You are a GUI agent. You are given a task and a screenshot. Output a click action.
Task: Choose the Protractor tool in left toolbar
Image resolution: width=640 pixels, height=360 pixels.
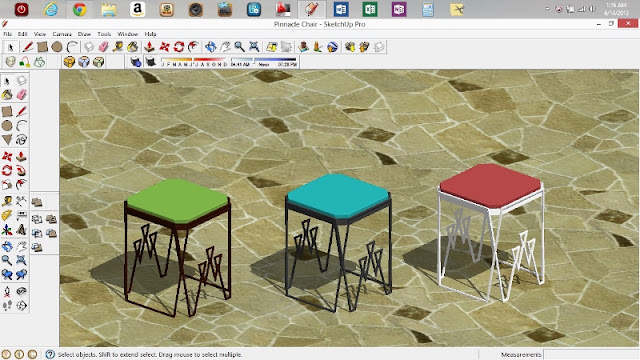(7, 216)
